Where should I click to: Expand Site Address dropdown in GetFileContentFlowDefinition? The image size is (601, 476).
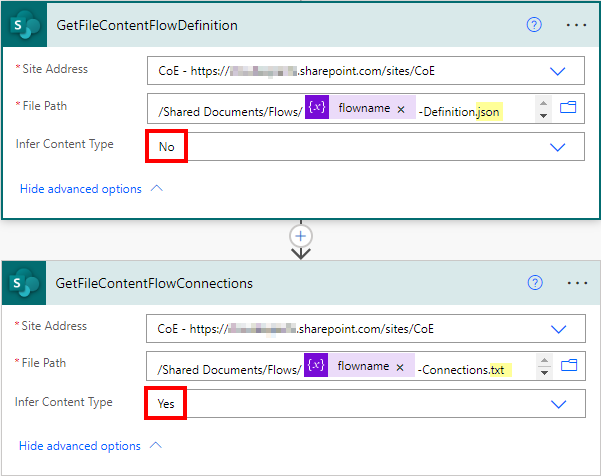coord(557,71)
